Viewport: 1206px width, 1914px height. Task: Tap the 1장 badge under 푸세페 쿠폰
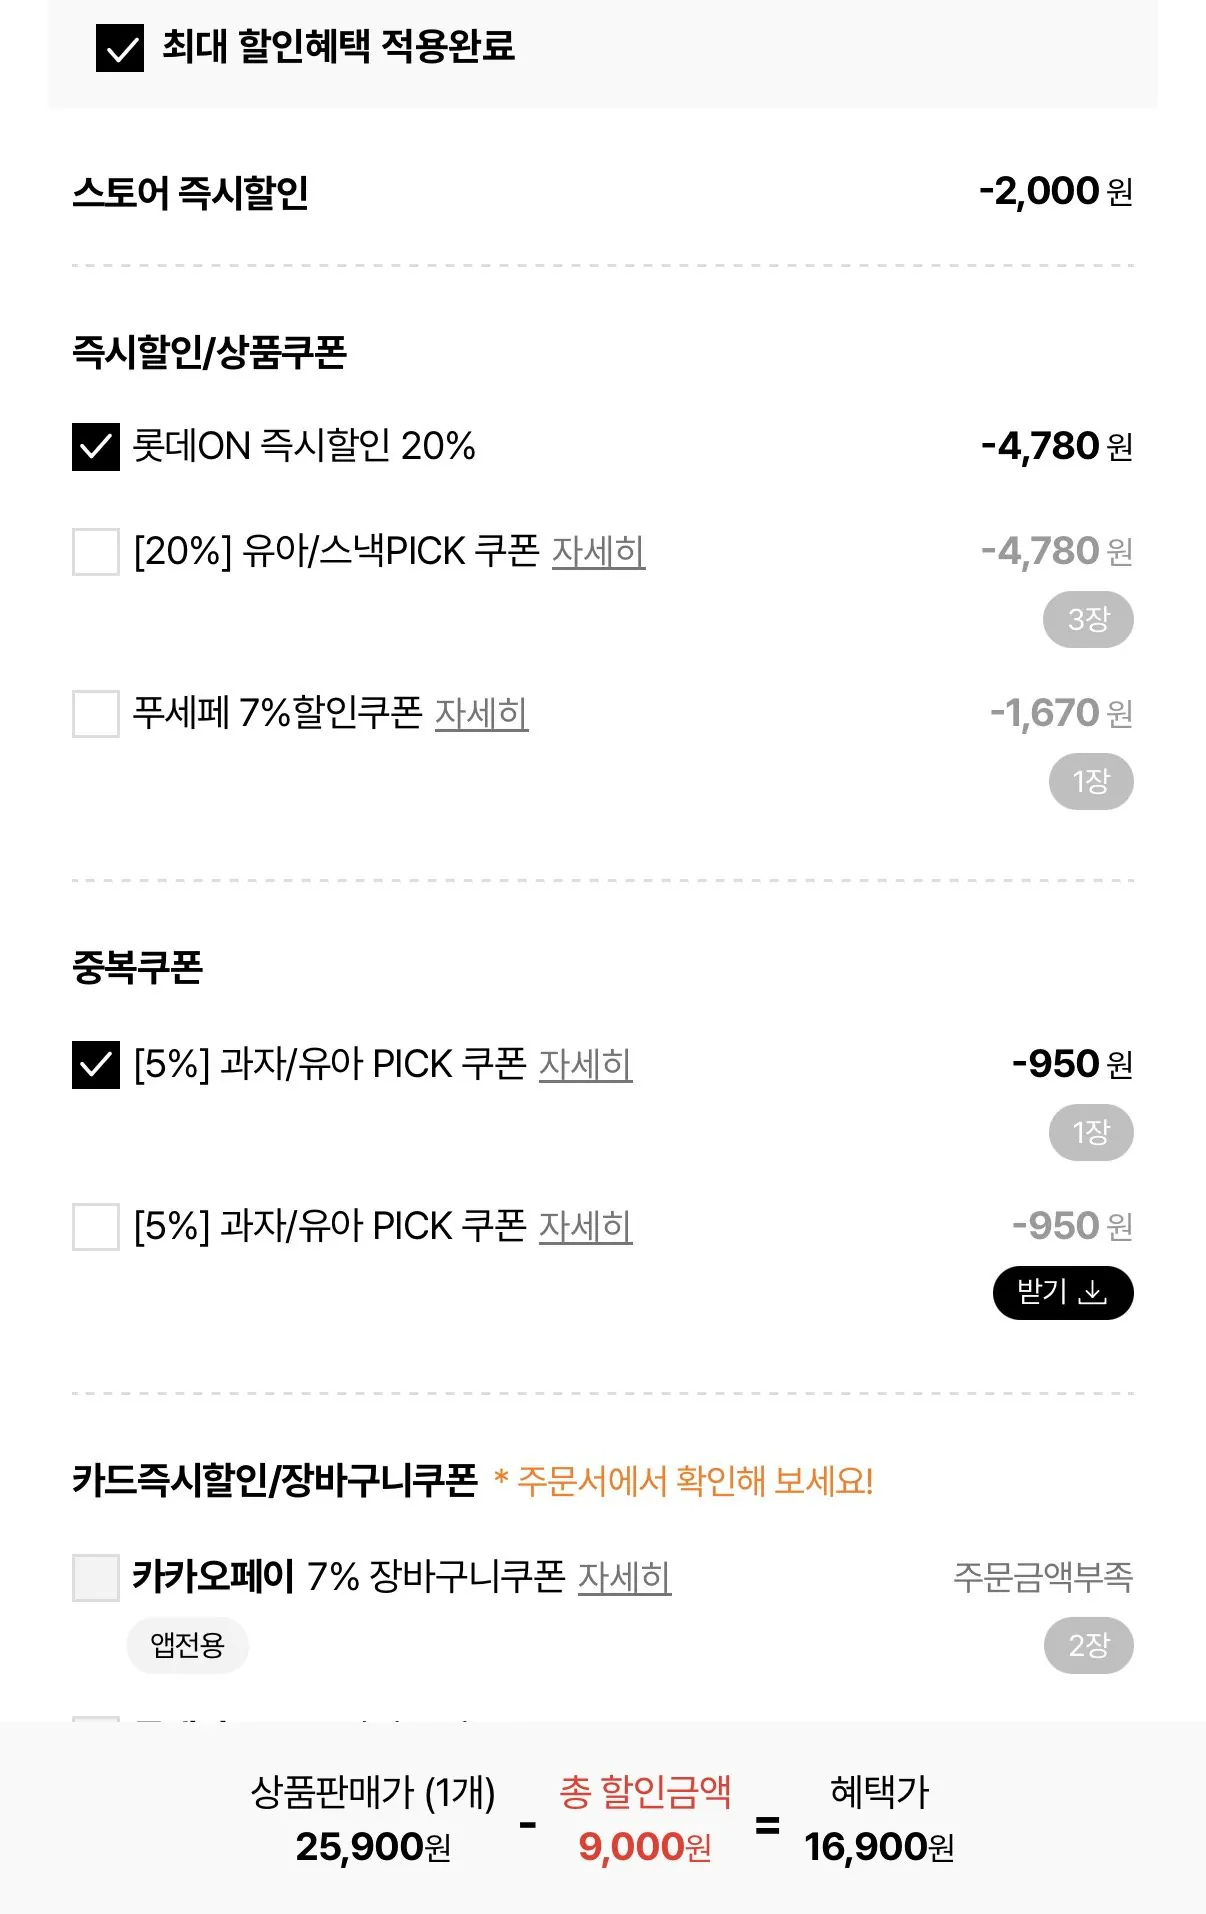point(1091,782)
